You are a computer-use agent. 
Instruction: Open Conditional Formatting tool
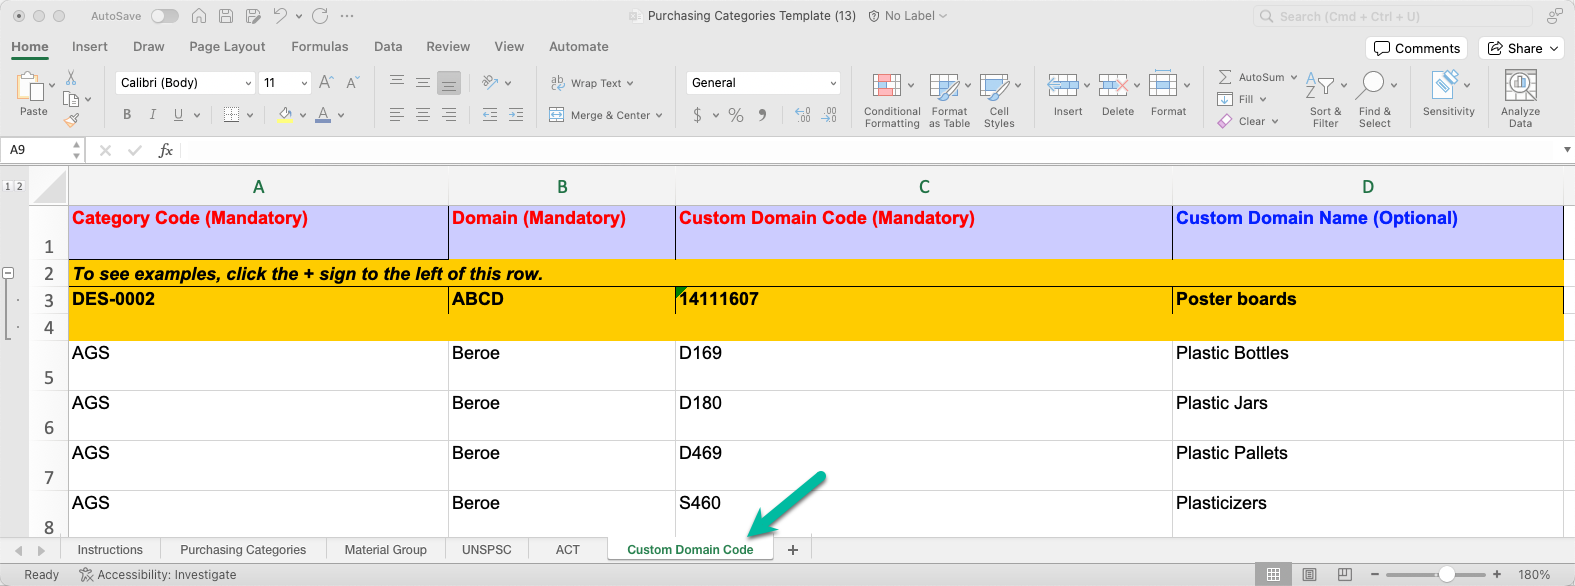pyautogui.click(x=886, y=87)
